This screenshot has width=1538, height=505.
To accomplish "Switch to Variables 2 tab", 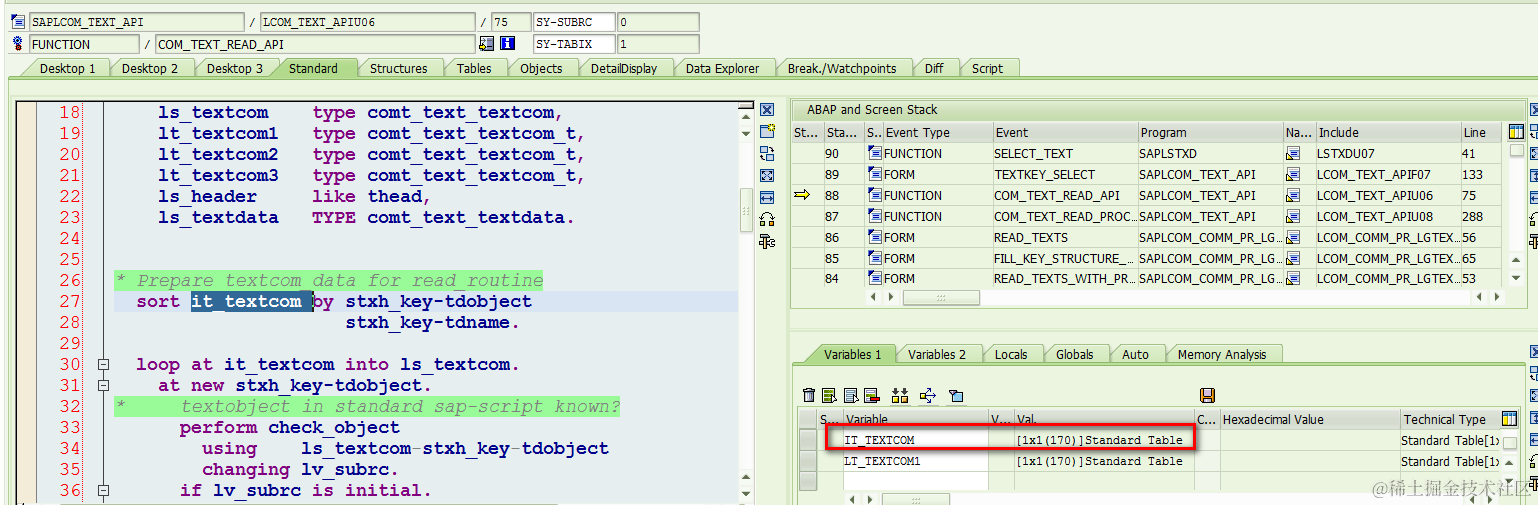I will (937, 354).
